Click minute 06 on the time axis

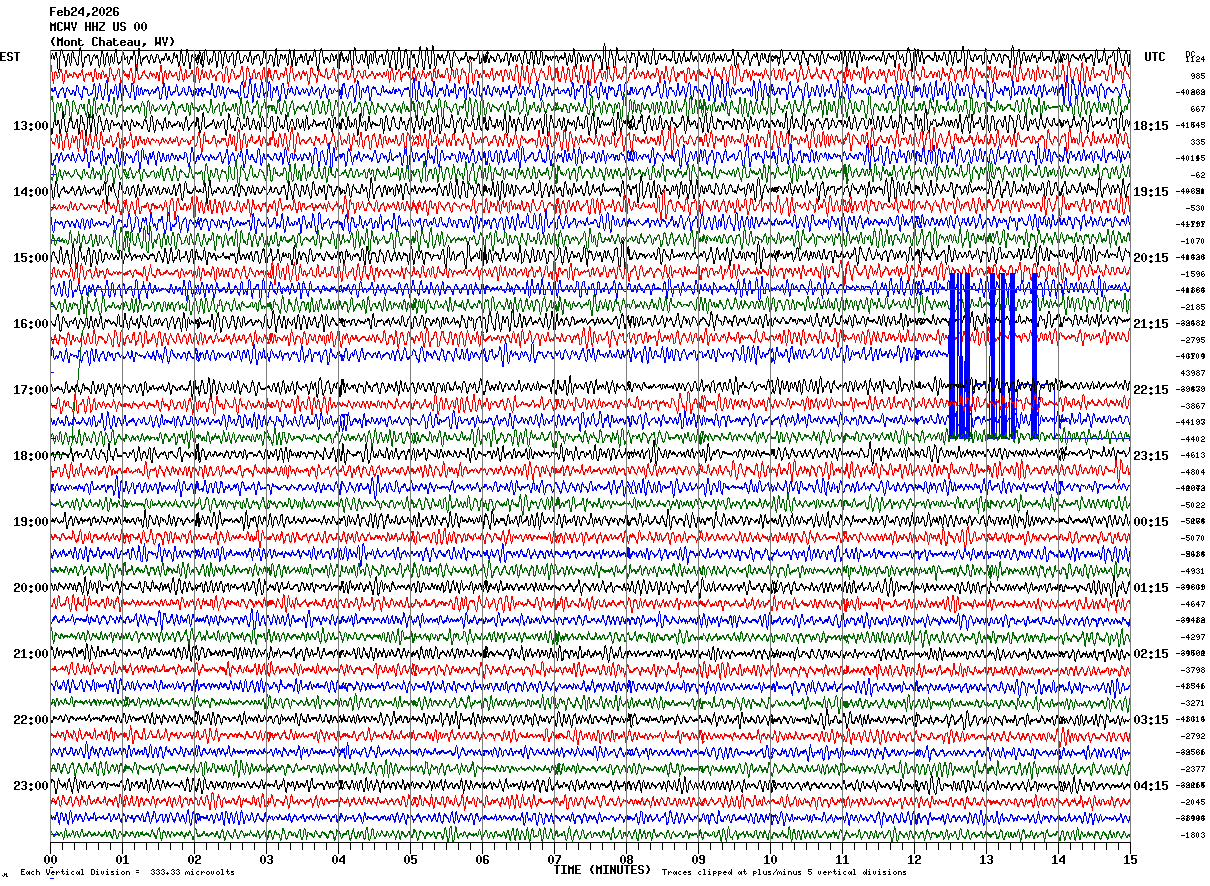tap(482, 859)
